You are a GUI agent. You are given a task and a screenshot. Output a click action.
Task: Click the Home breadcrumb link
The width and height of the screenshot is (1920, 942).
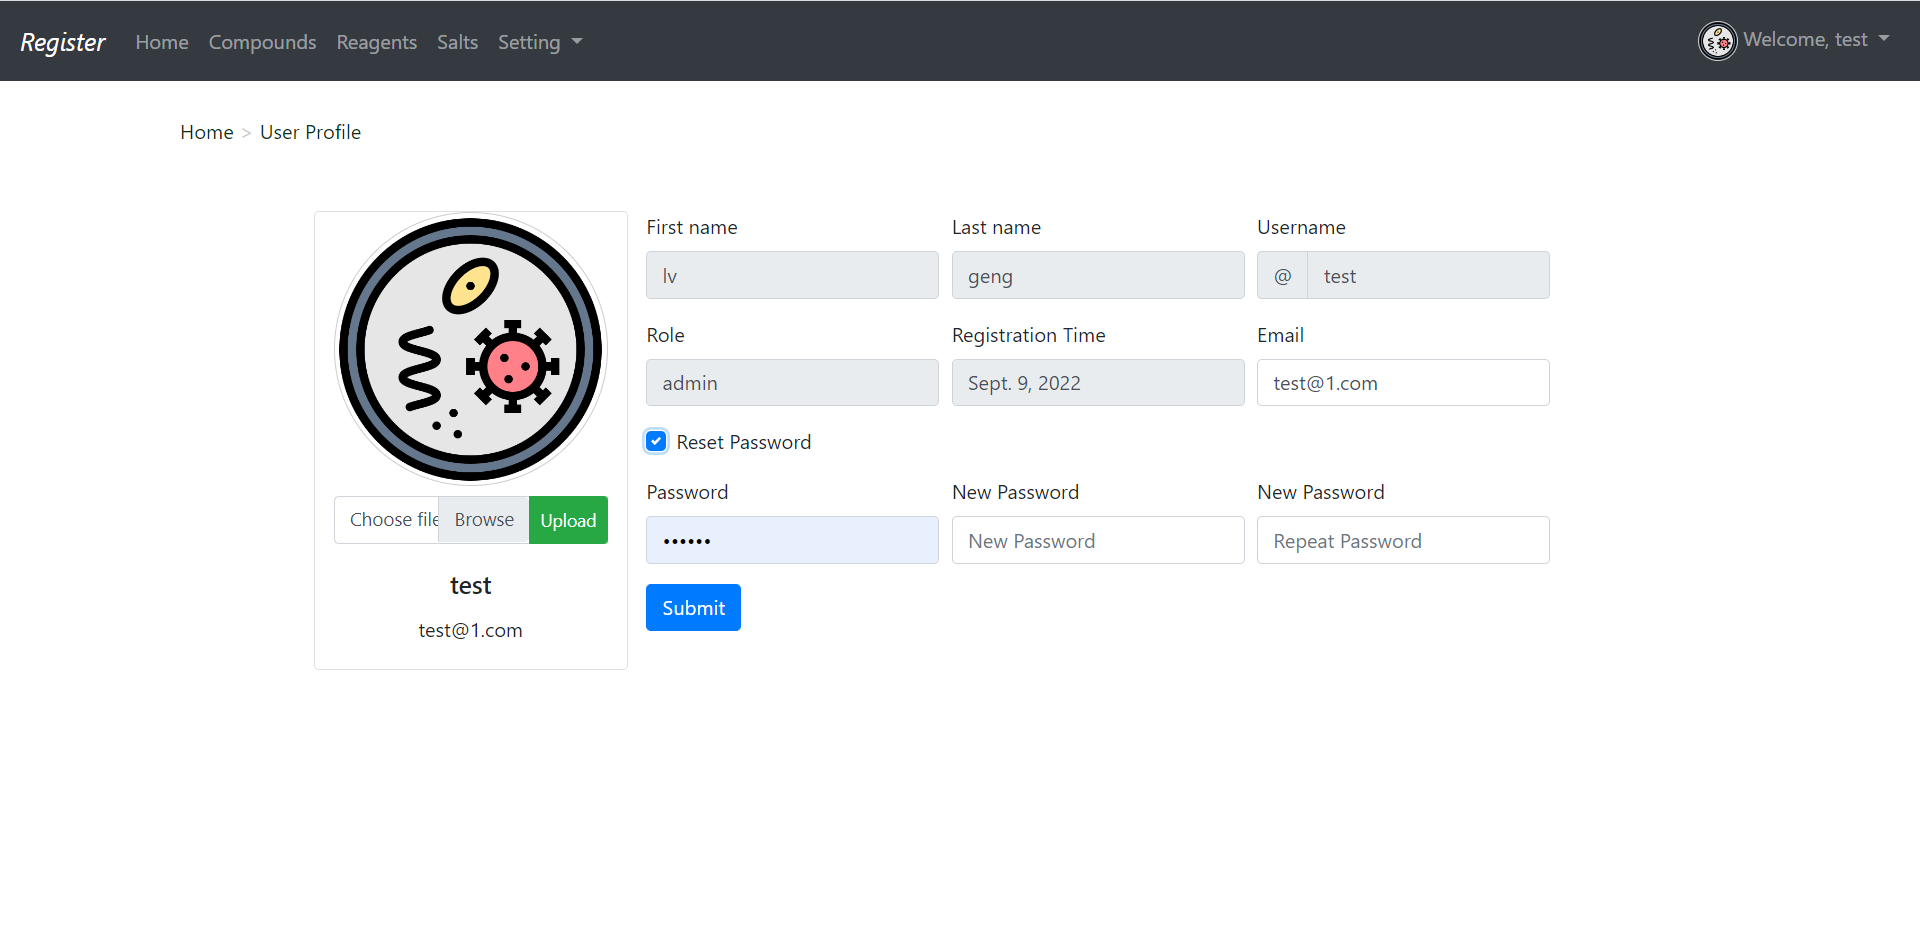click(207, 132)
